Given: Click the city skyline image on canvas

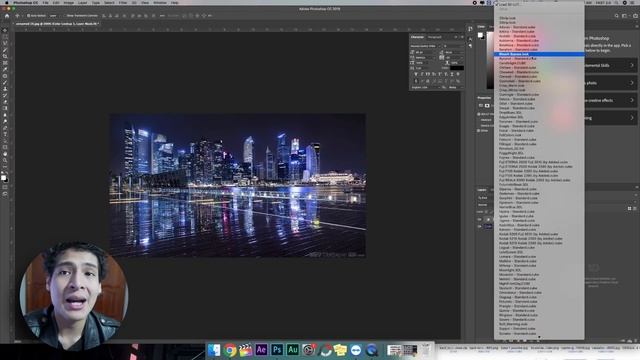Looking at the screenshot, I should [x=238, y=185].
